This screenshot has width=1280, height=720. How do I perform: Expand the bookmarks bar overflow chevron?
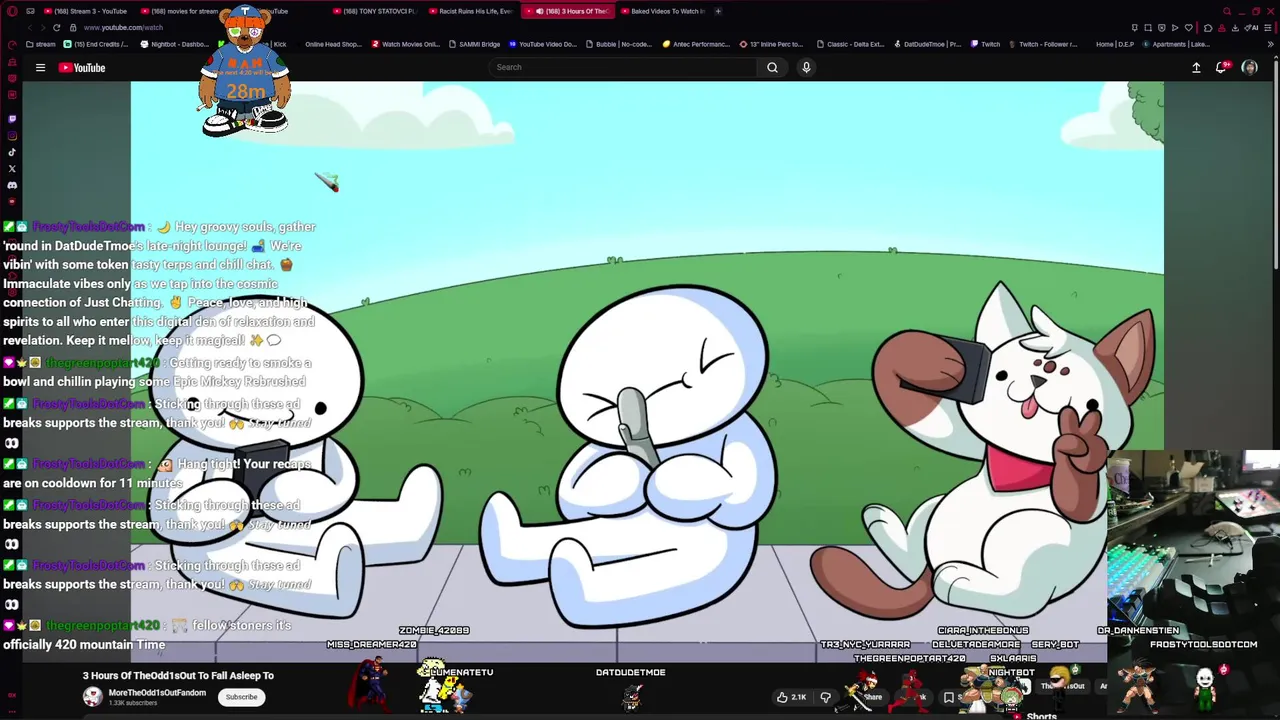[1271, 44]
